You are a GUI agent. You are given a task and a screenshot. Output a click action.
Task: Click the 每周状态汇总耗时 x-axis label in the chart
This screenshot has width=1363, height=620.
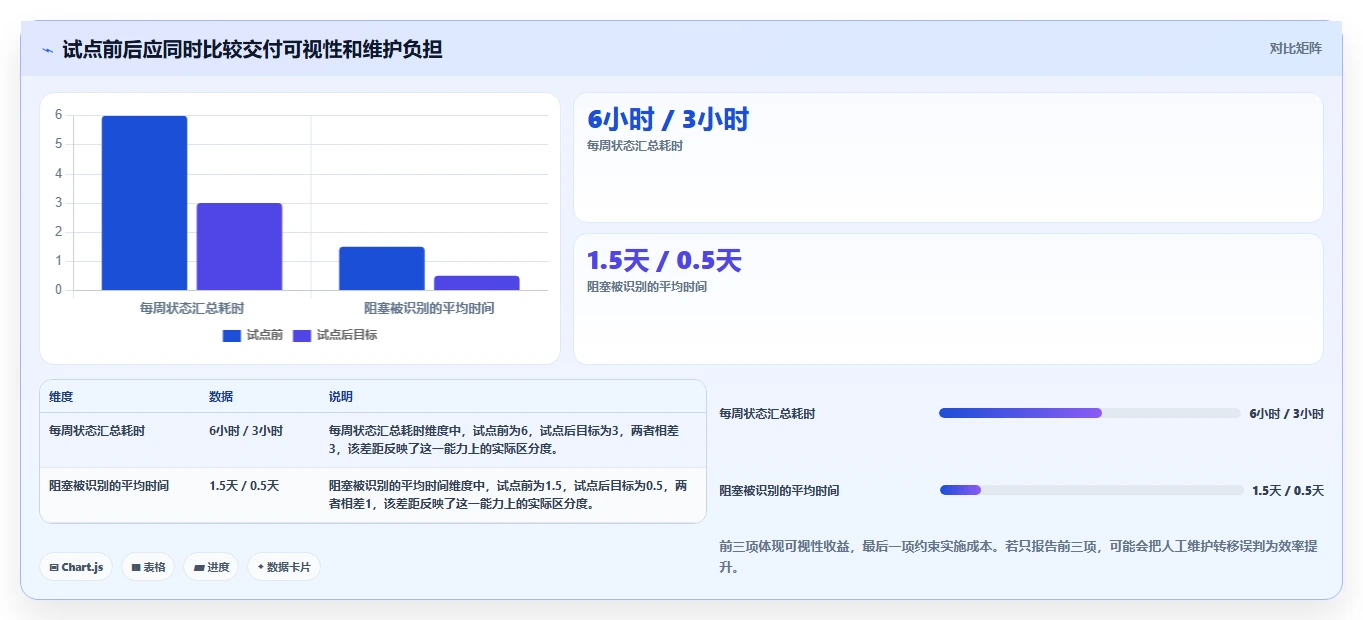pyautogui.click(x=192, y=308)
